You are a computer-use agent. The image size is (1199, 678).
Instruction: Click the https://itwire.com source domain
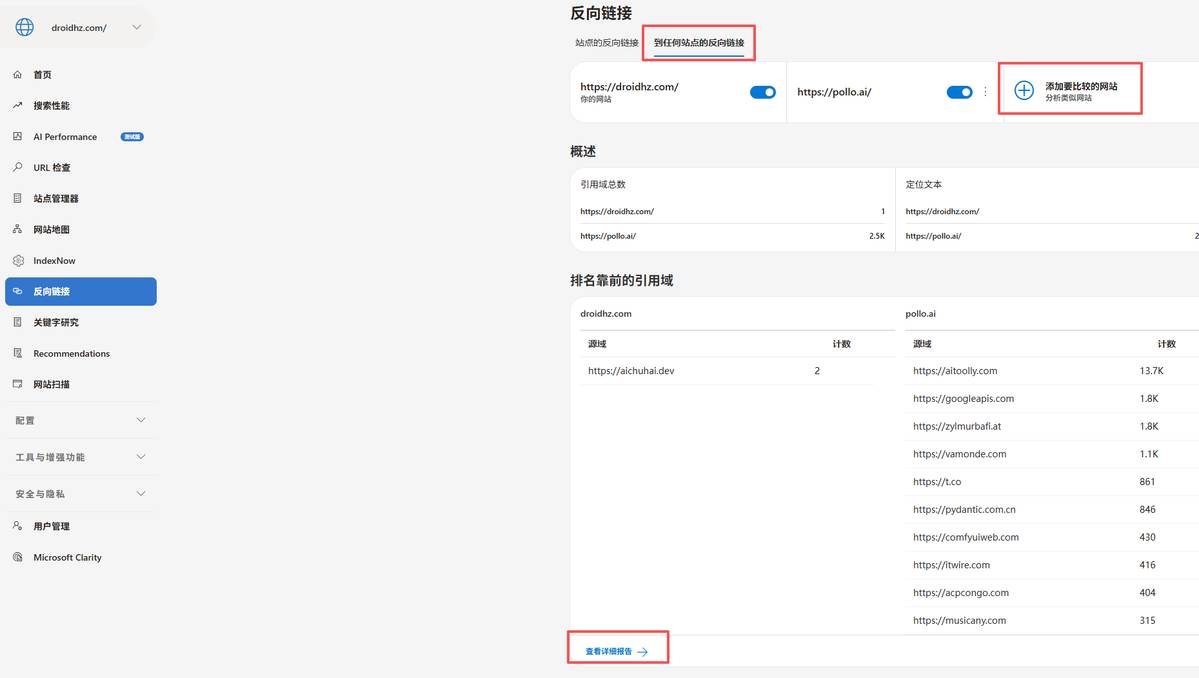pyautogui.click(x=951, y=565)
